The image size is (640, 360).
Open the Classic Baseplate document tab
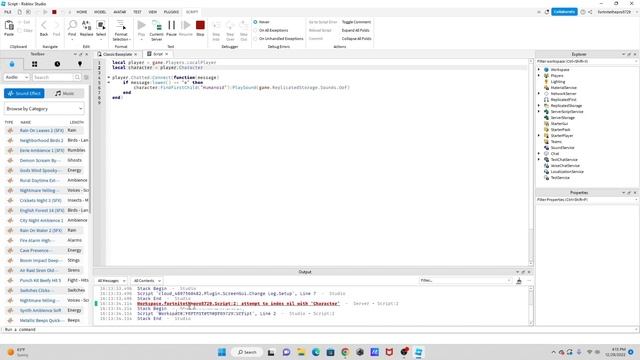(117, 54)
